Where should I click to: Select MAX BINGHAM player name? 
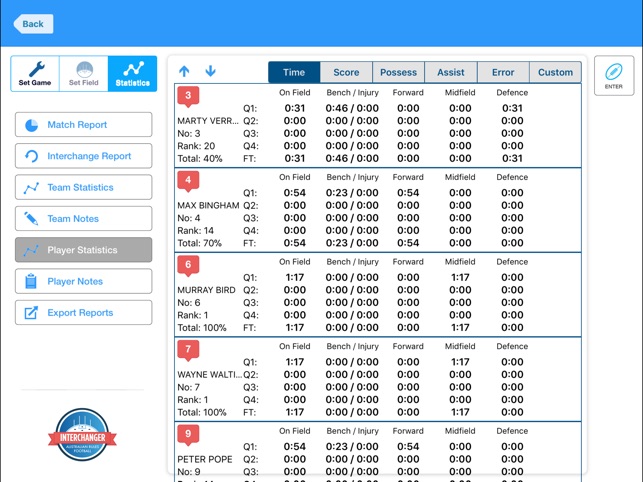208,206
